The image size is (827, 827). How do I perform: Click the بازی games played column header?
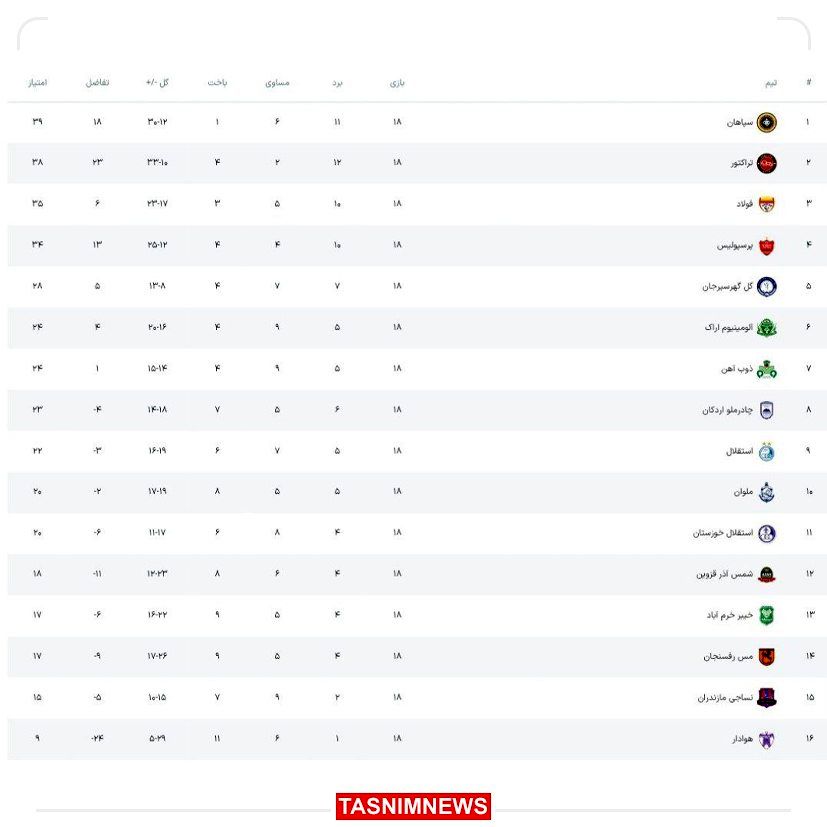click(x=397, y=82)
